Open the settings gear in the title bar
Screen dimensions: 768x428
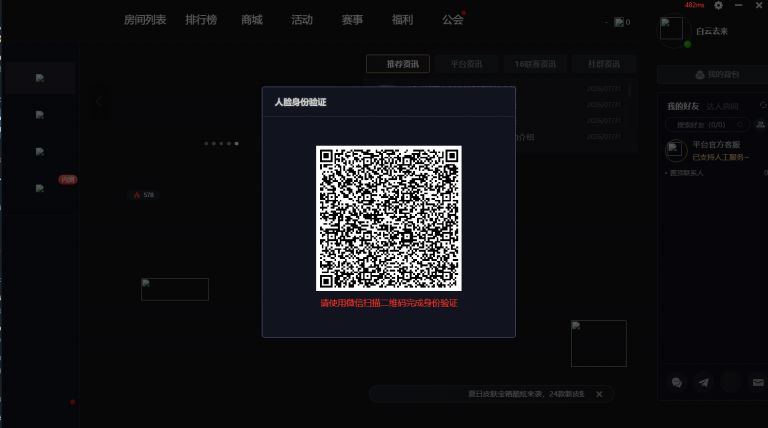(718, 5)
